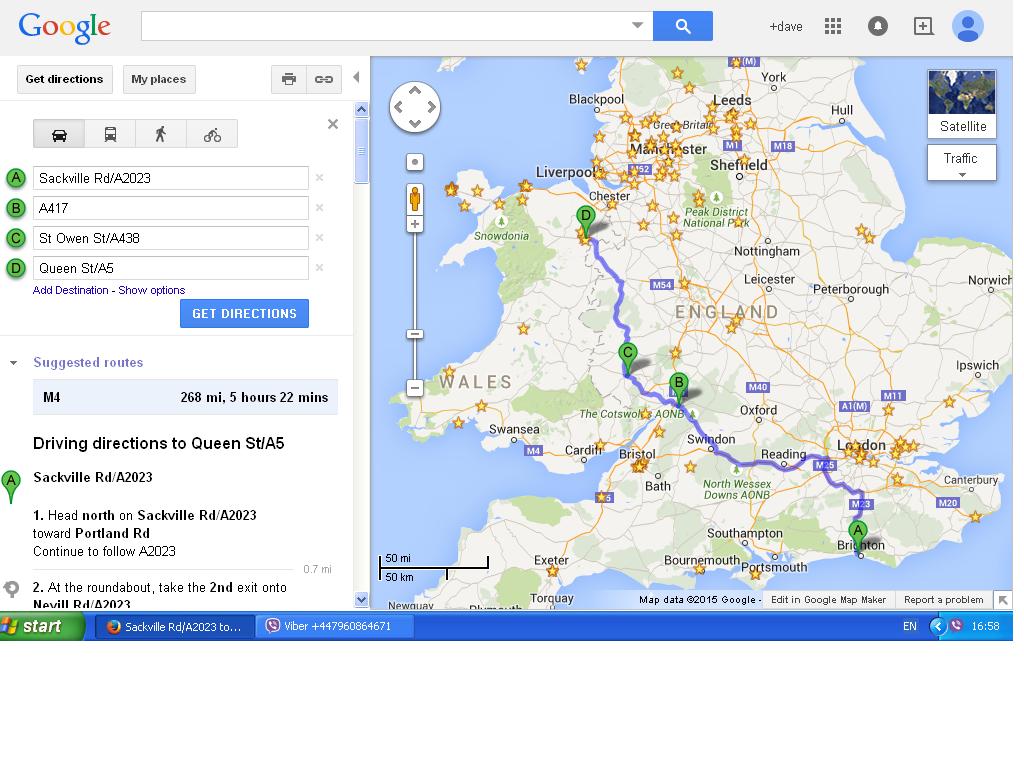This screenshot has width=1024, height=768.
Task: Select driving (car) travel mode
Action: [x=59, y=135]
